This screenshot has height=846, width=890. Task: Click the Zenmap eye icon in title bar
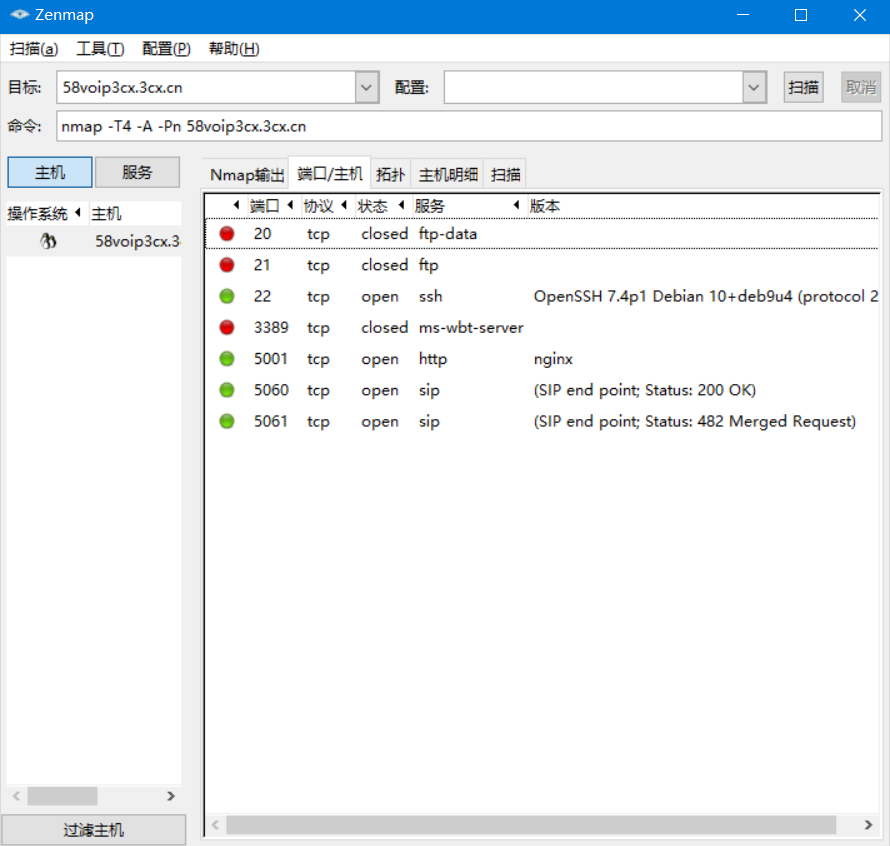click(19, 15)
